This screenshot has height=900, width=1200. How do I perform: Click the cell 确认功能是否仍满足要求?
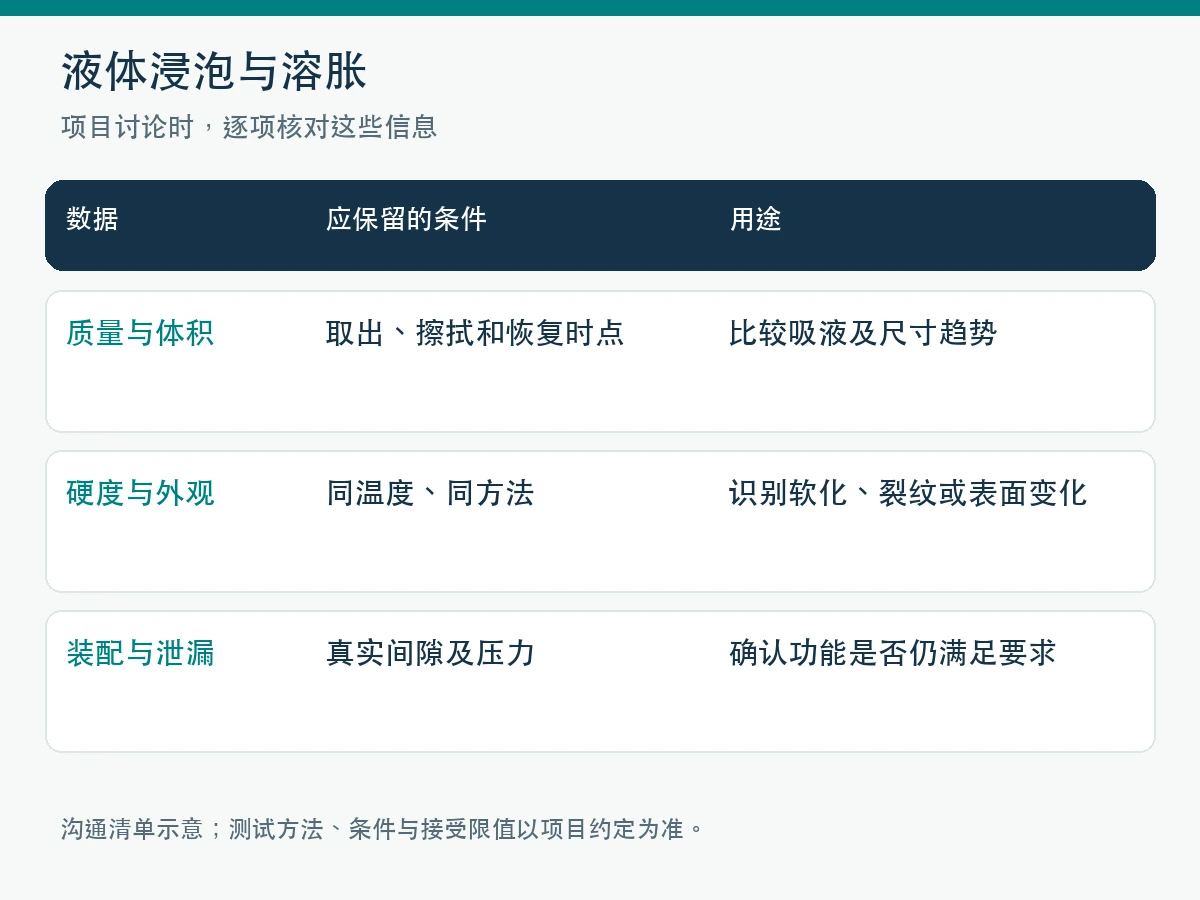[x=893, y=653]
